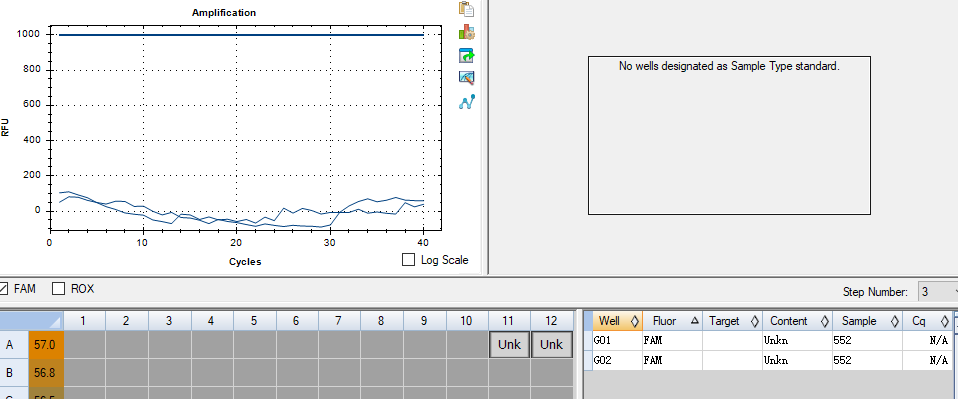Image resolution: width=958 pixels, height=399 pixels.
Task: Export the amplification chart using the green arrow icon
Action: point(466,56)
